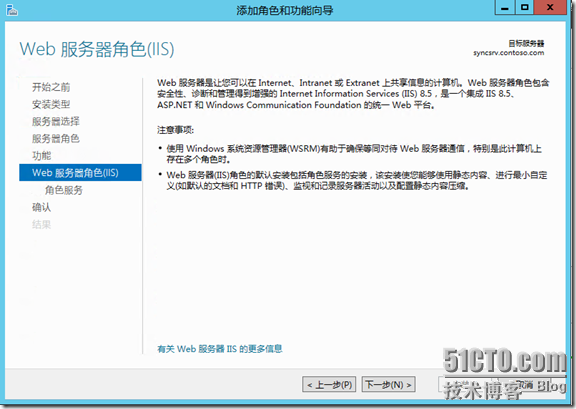This screenshot has width=576, height=409.
Task: Close the 添加角色和功能向导 window
Action: tap(550, 7)
